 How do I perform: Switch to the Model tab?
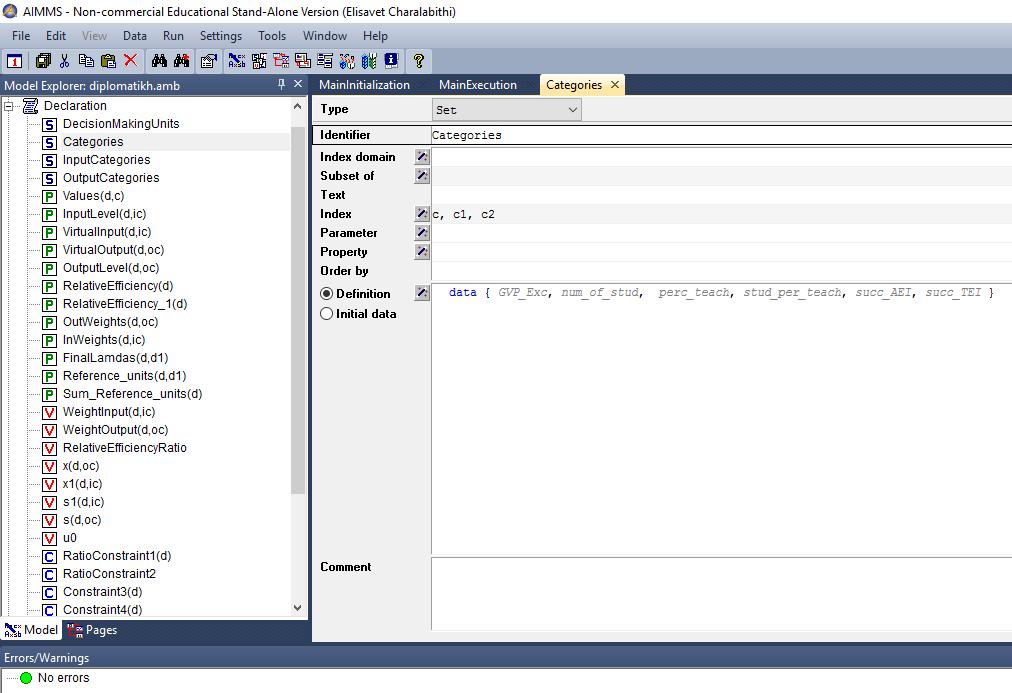pos(31,630)
